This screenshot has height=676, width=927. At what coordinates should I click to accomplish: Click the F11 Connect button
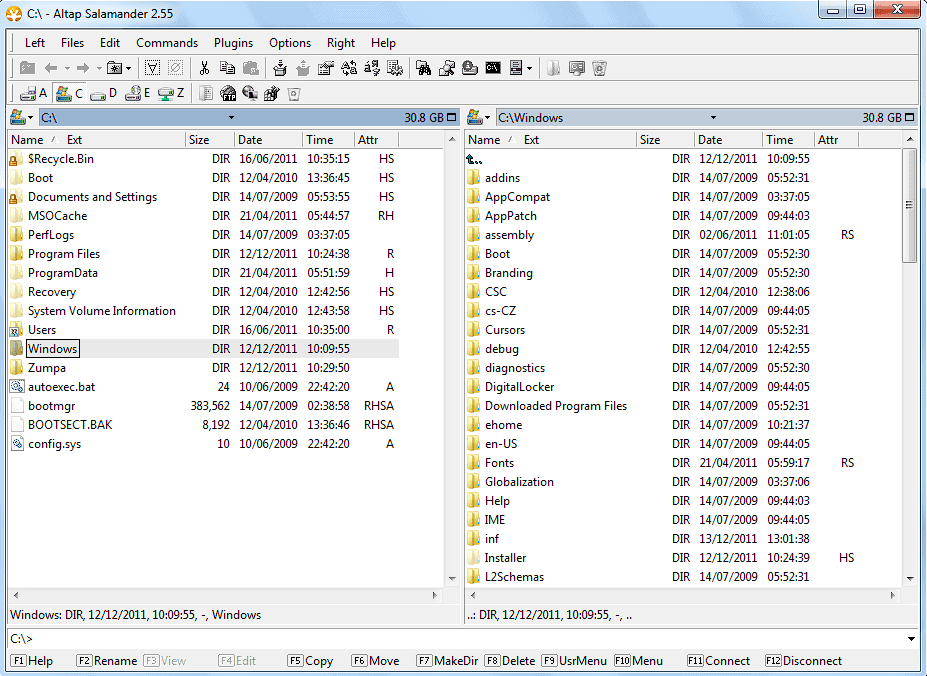coord(718,661)
